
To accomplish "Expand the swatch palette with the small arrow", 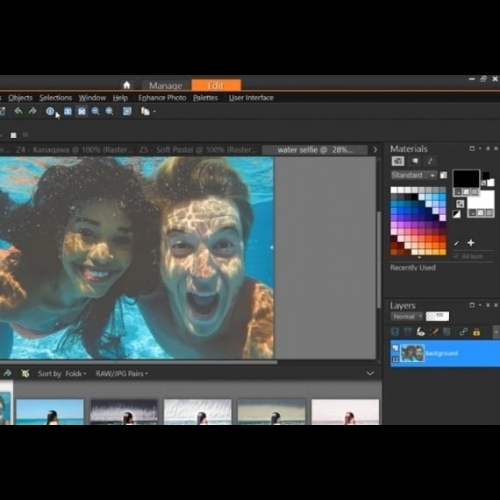I will click(419, 258).
